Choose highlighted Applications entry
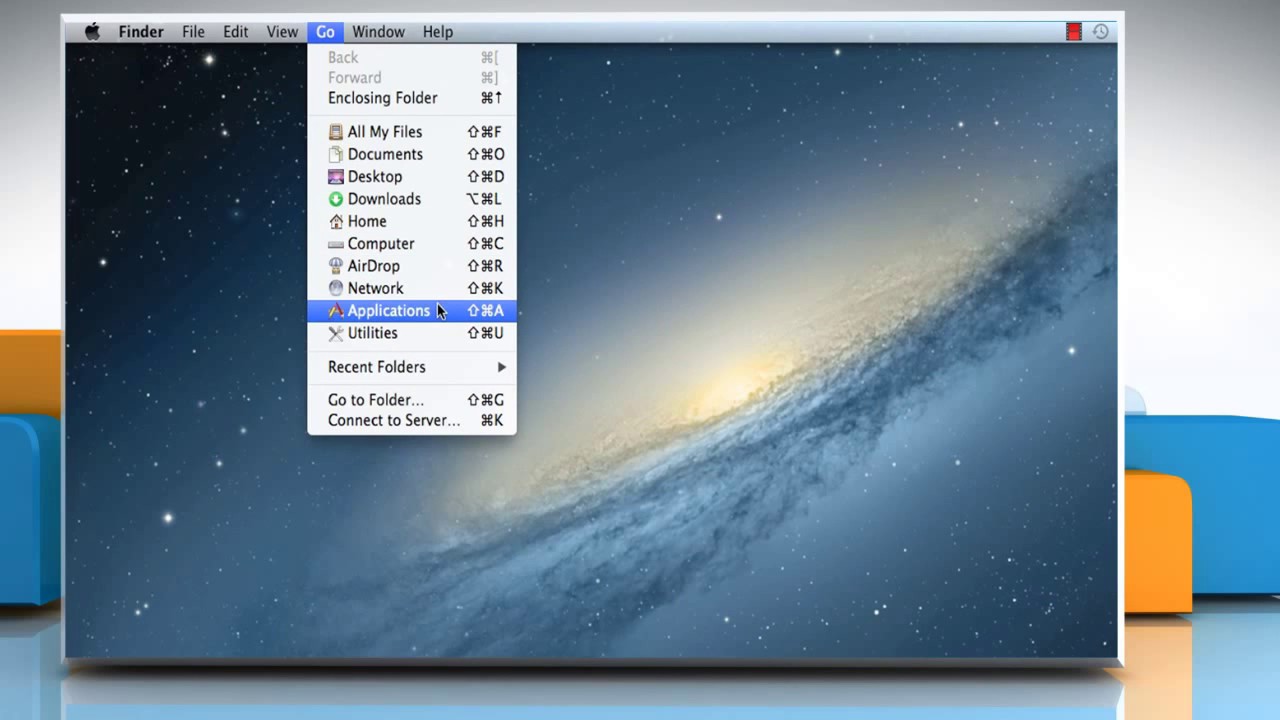 tap(412, 311)
